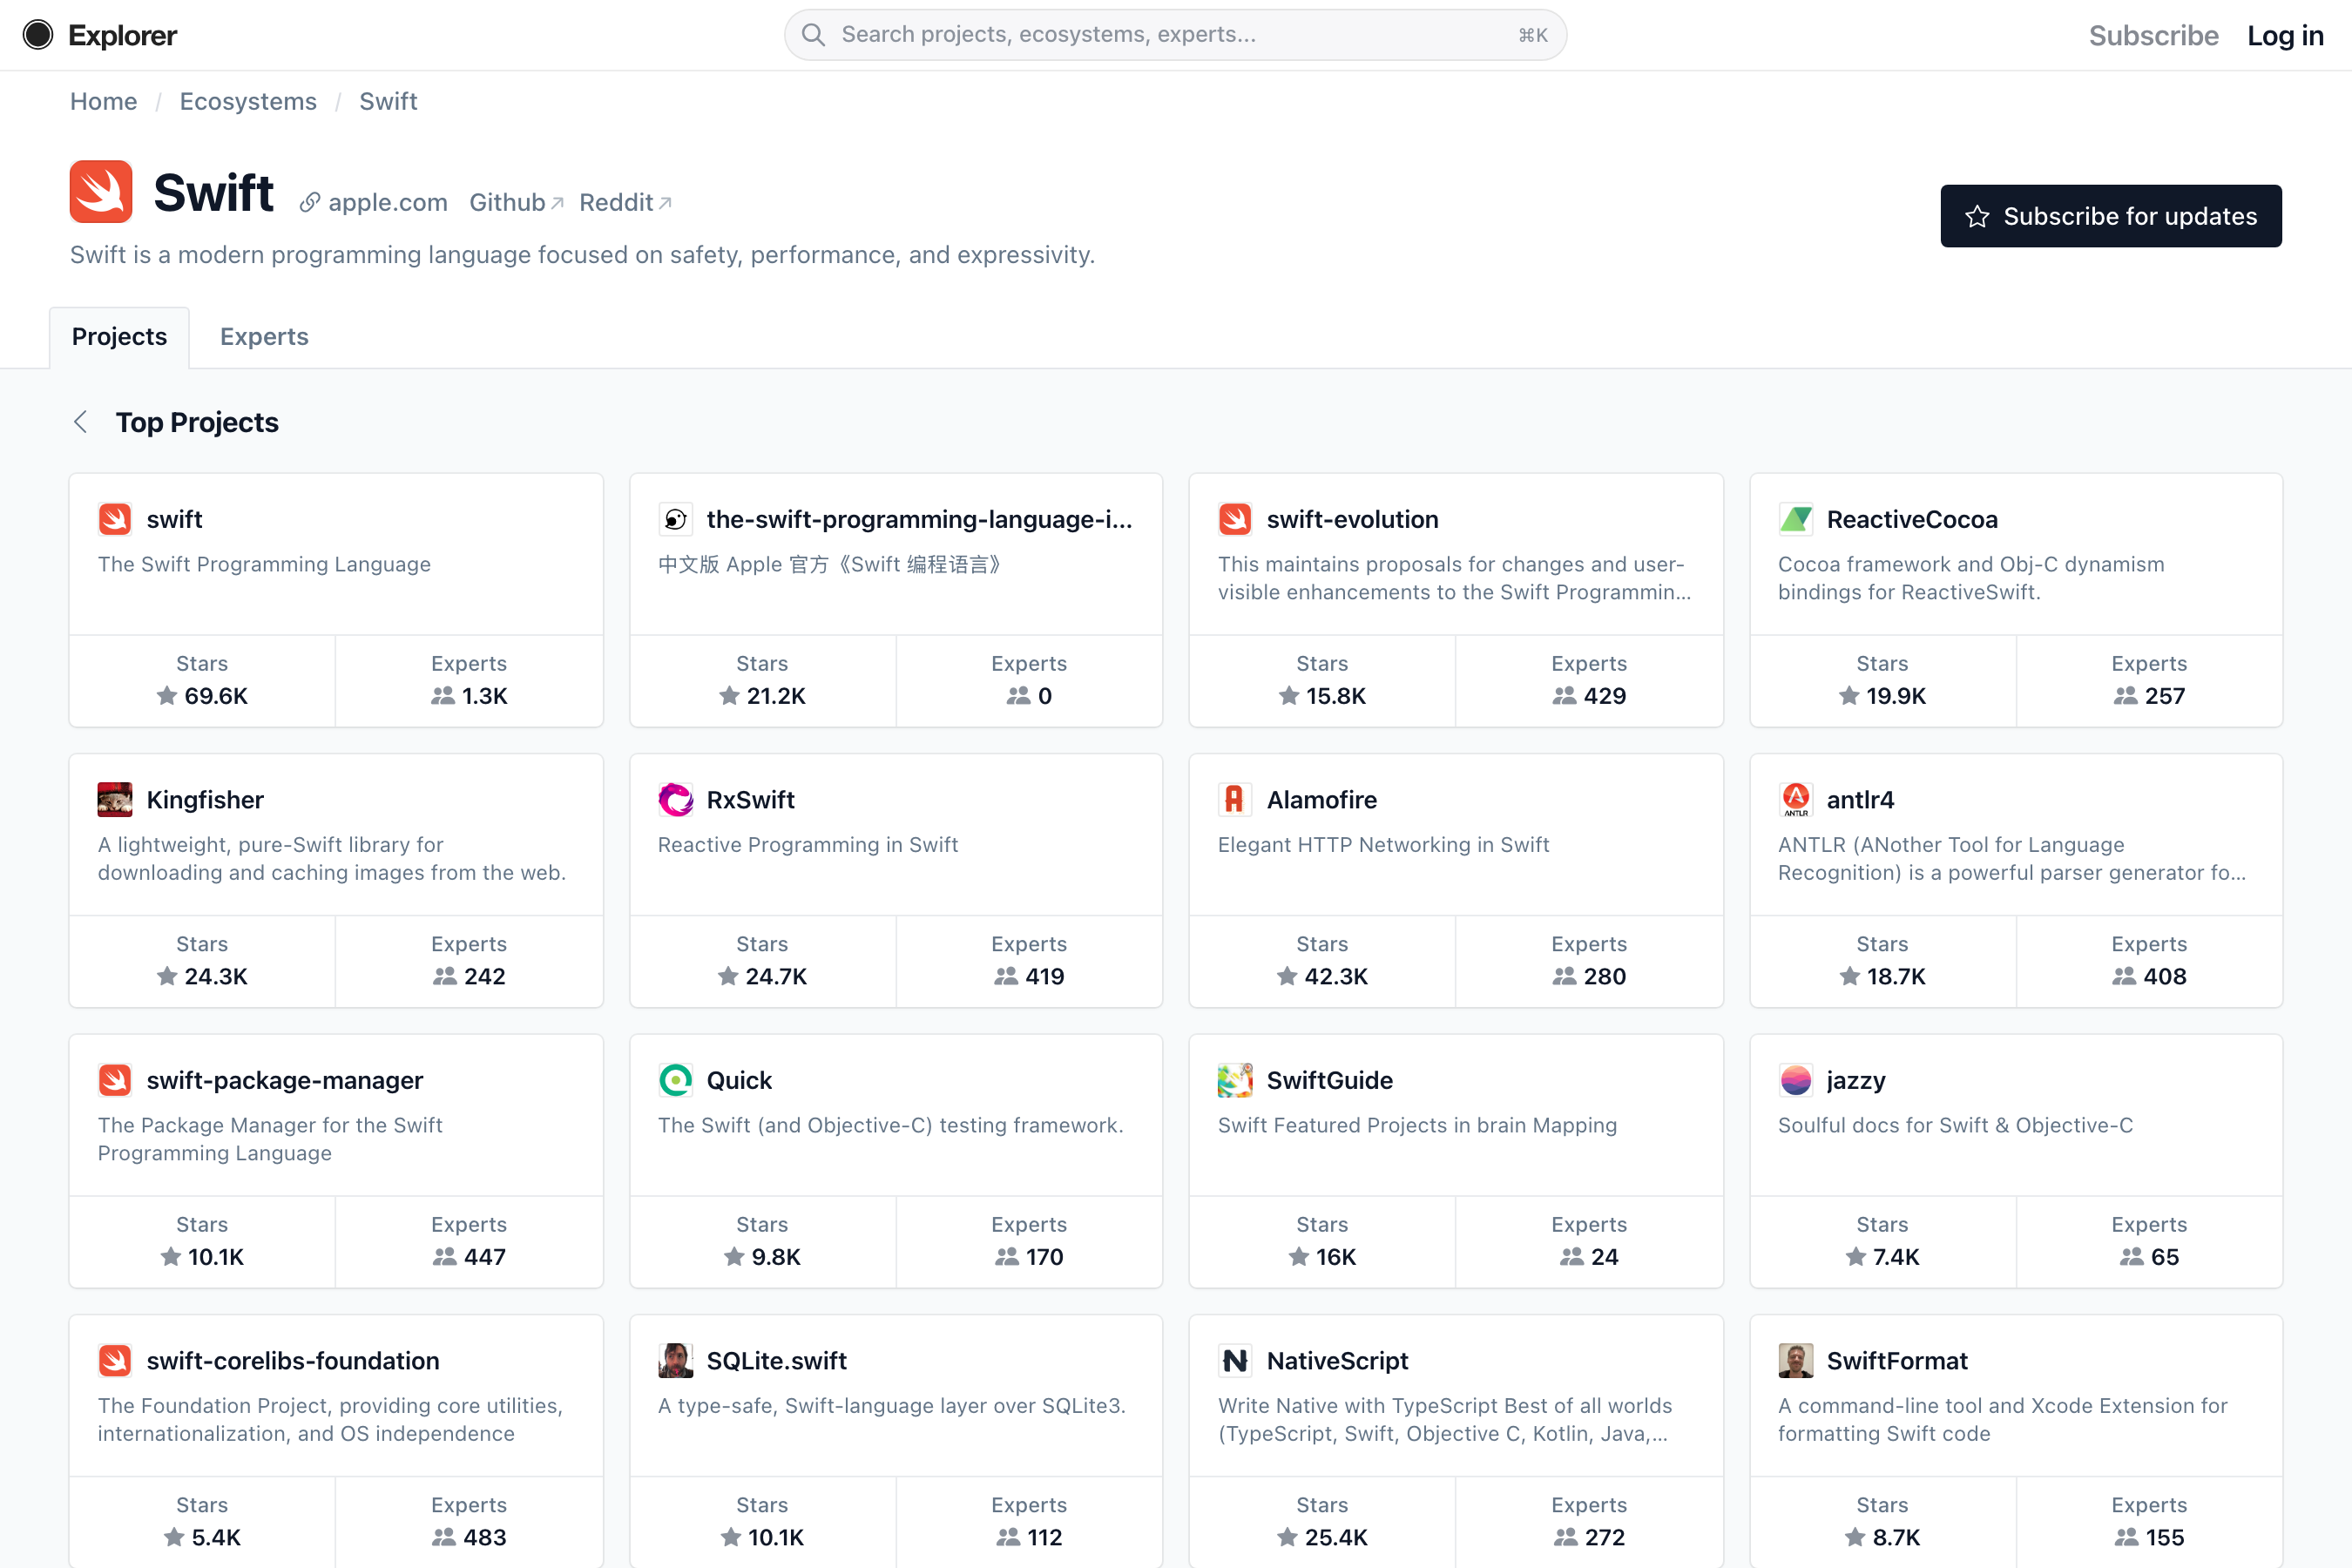Switch to the Experts tab
This screenshot has height=1568, width=2352.
tap(264, 336)
